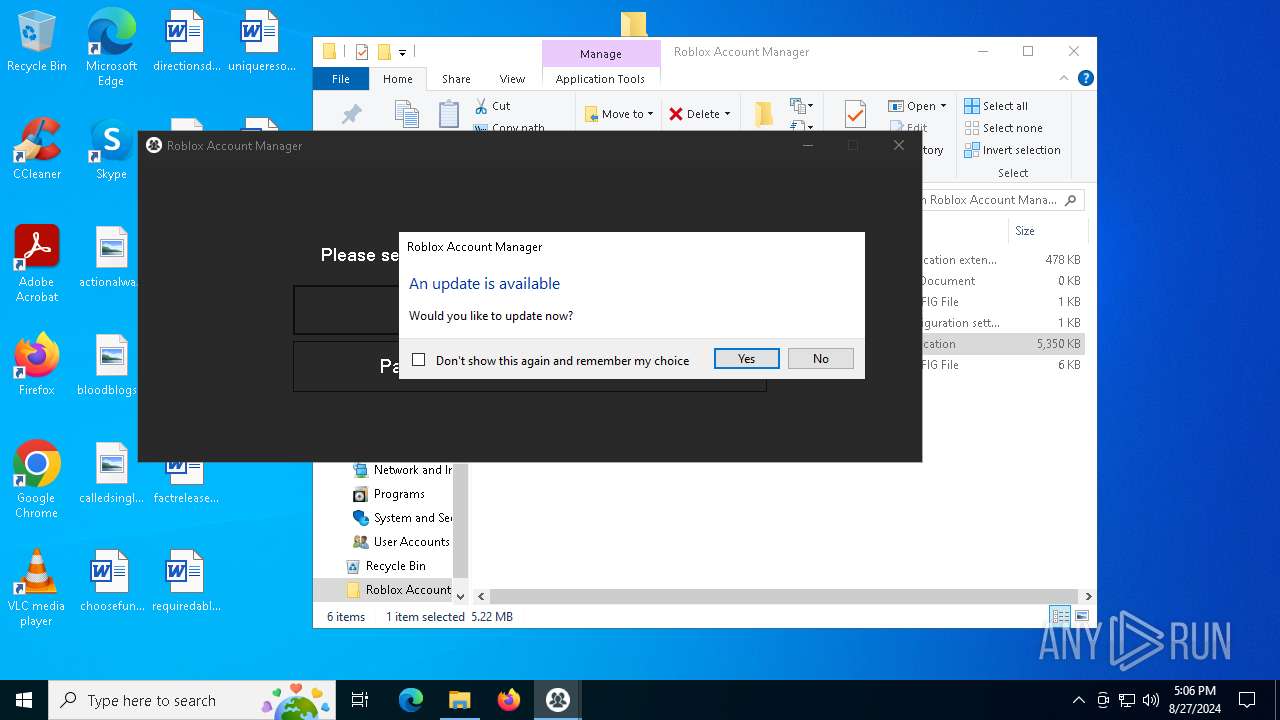Open the File tab in File Explorer
The height and width of the screenshot is (720, 1280).
click(341, 79)
